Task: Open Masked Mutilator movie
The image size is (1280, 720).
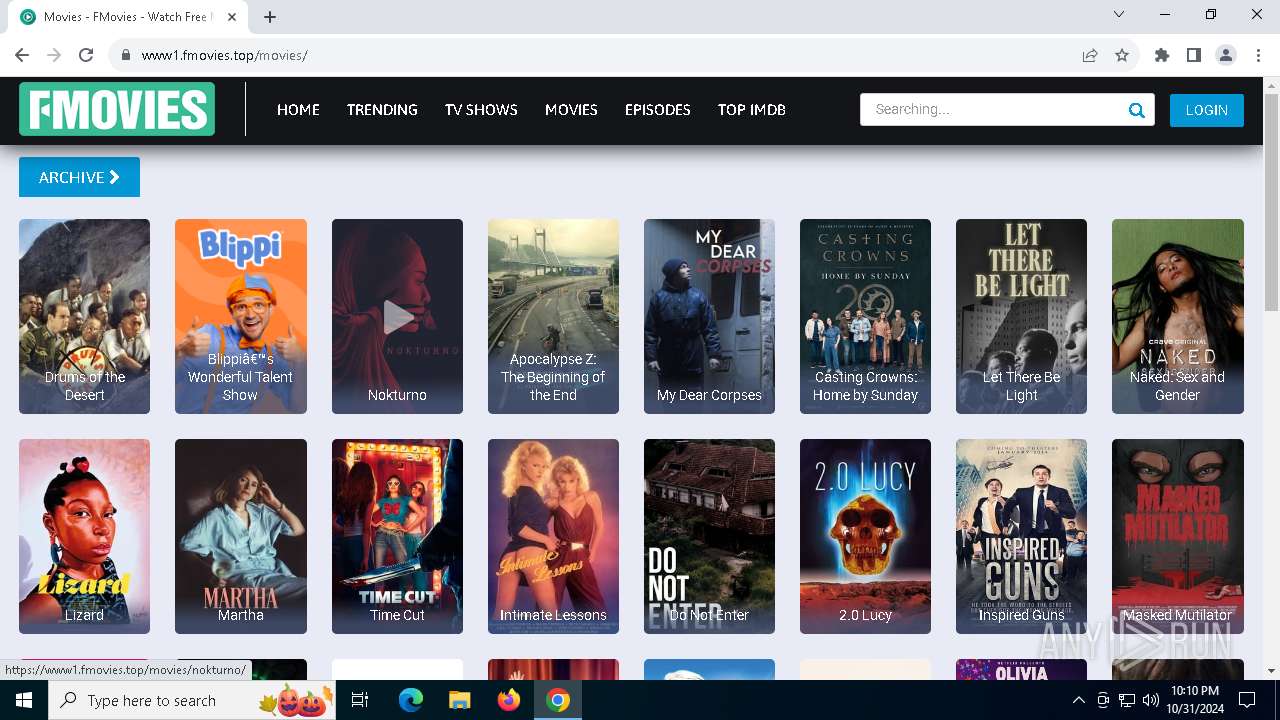Action: click(1178, 536)
